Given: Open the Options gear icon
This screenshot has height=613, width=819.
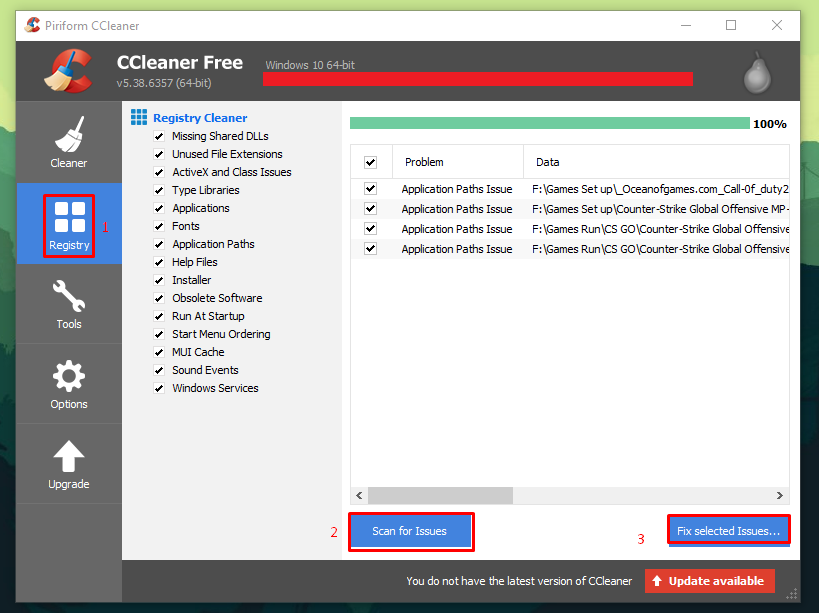Looking at the screenshot, I should click(68, 376).
